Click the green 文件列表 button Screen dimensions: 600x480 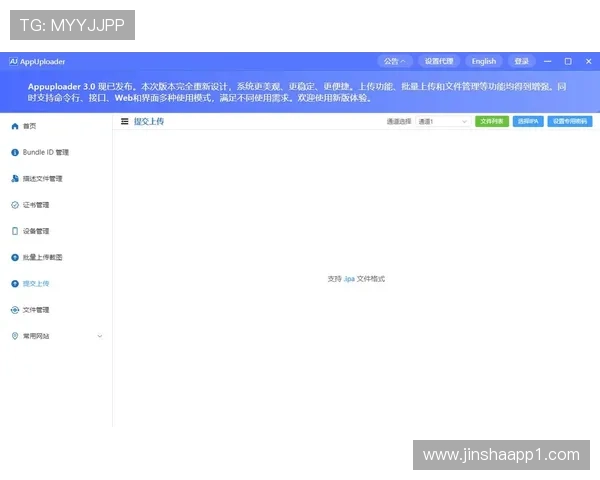coord(492,121)
